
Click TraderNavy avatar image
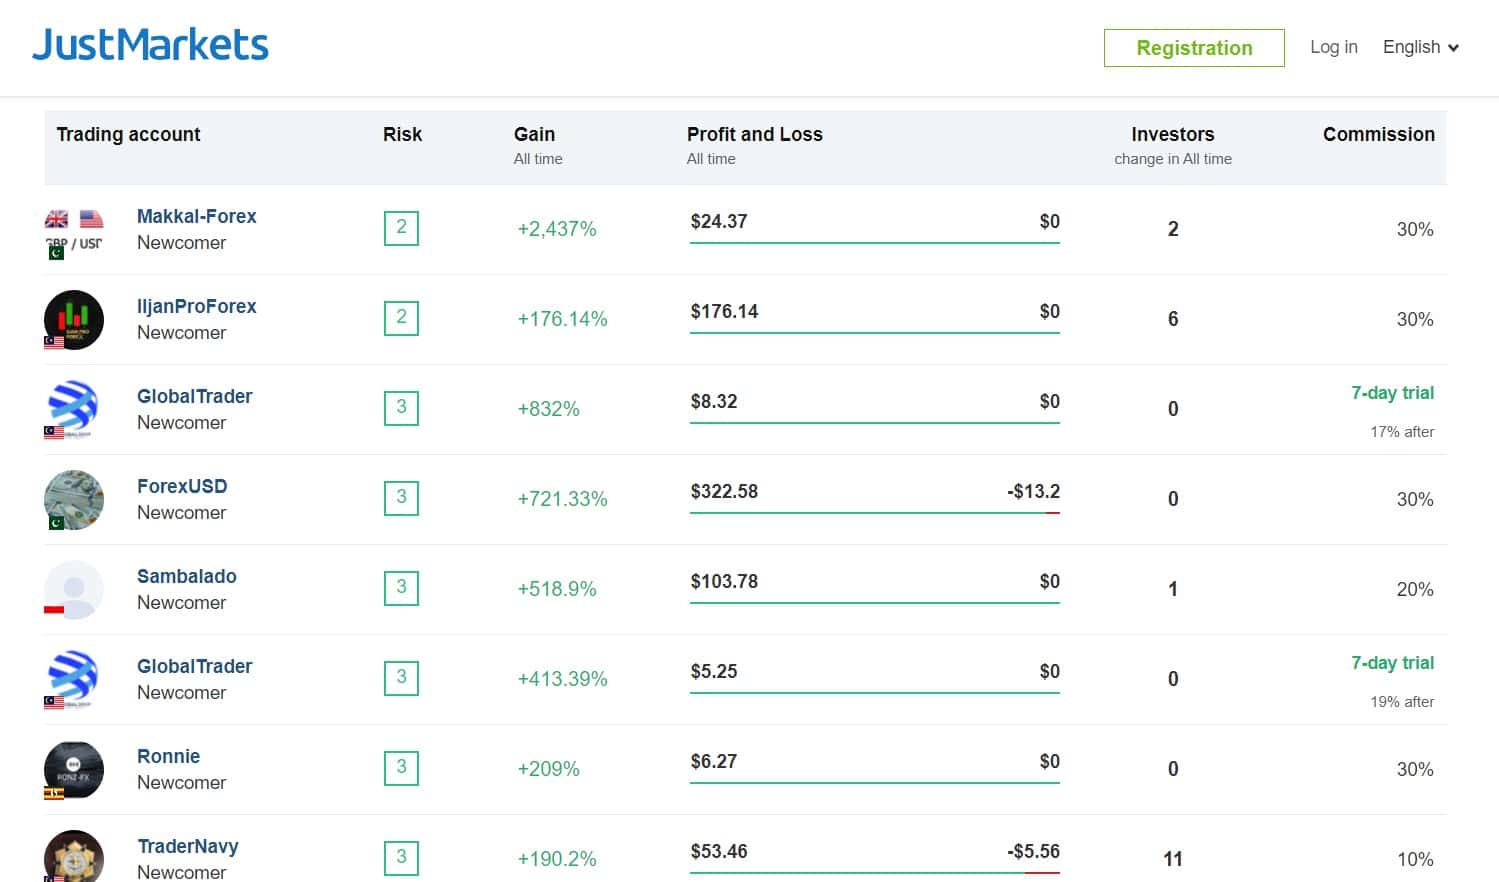tap(74, 856)
